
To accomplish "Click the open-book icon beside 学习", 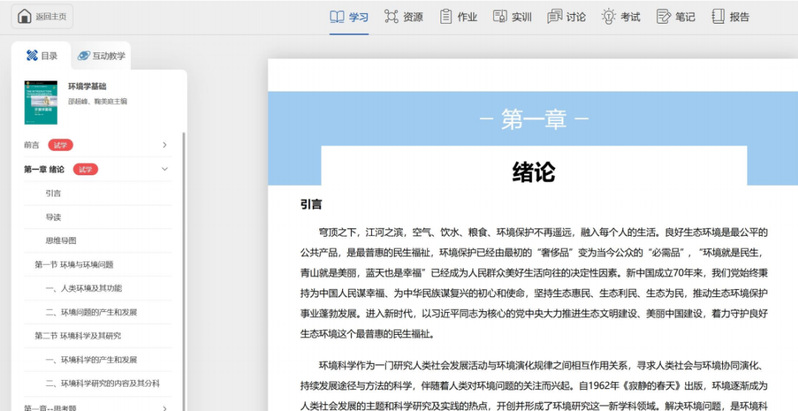I will click(x=337, y=17).
